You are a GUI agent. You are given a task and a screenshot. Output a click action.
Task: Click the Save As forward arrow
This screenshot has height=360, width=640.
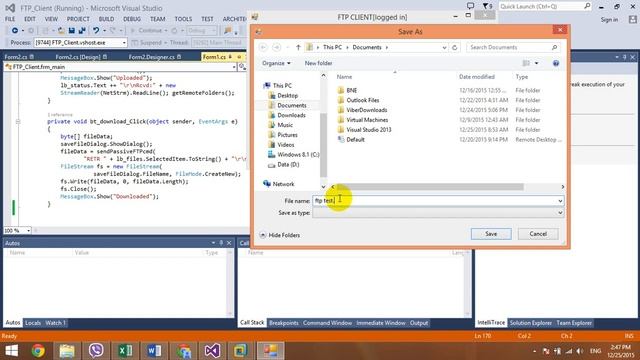tap(277, 47)
